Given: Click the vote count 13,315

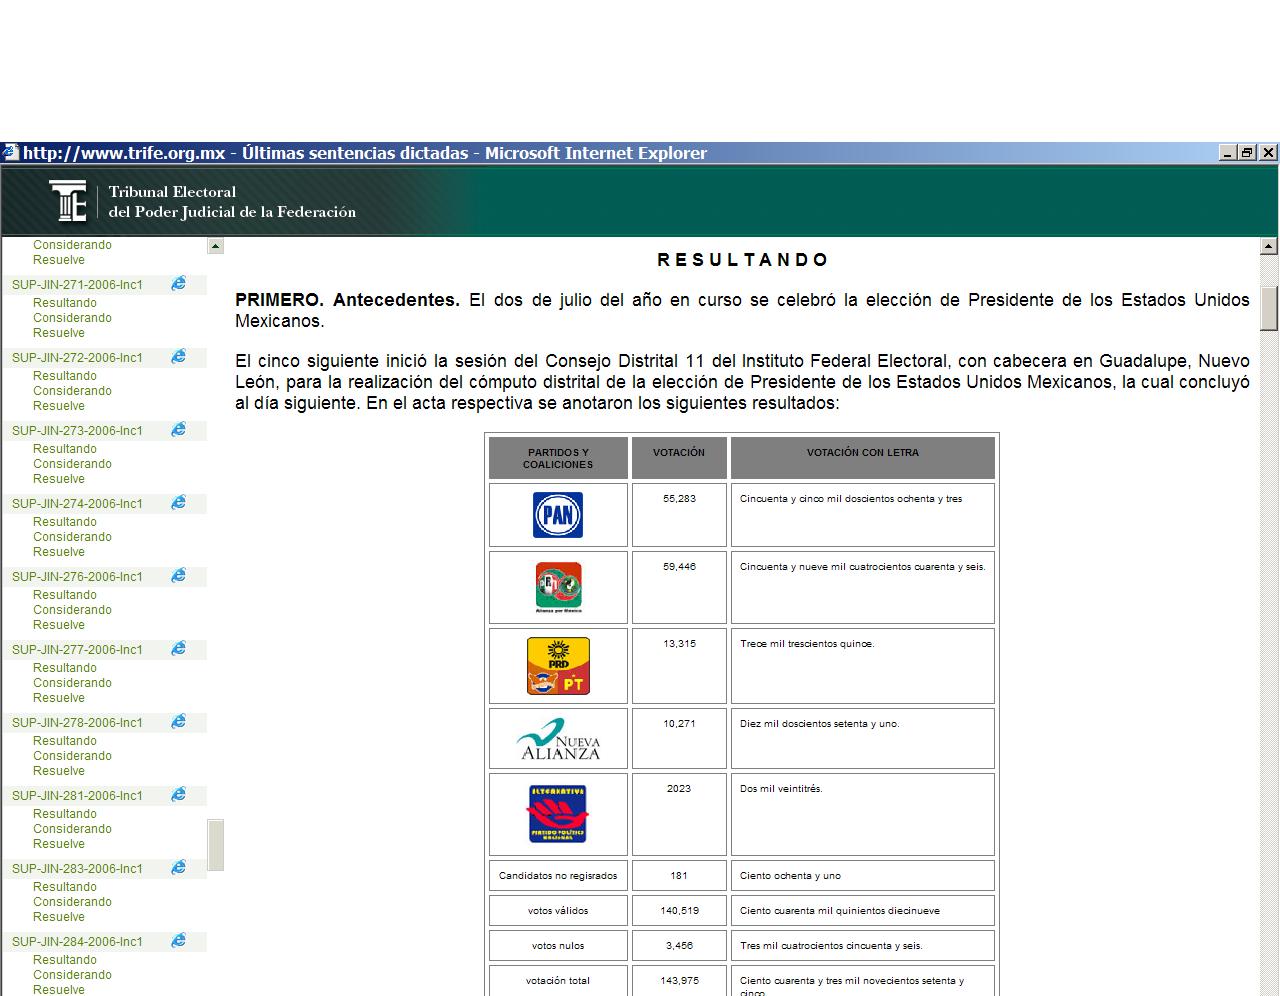Looking at the screenshot, I should tap(679, 644).
